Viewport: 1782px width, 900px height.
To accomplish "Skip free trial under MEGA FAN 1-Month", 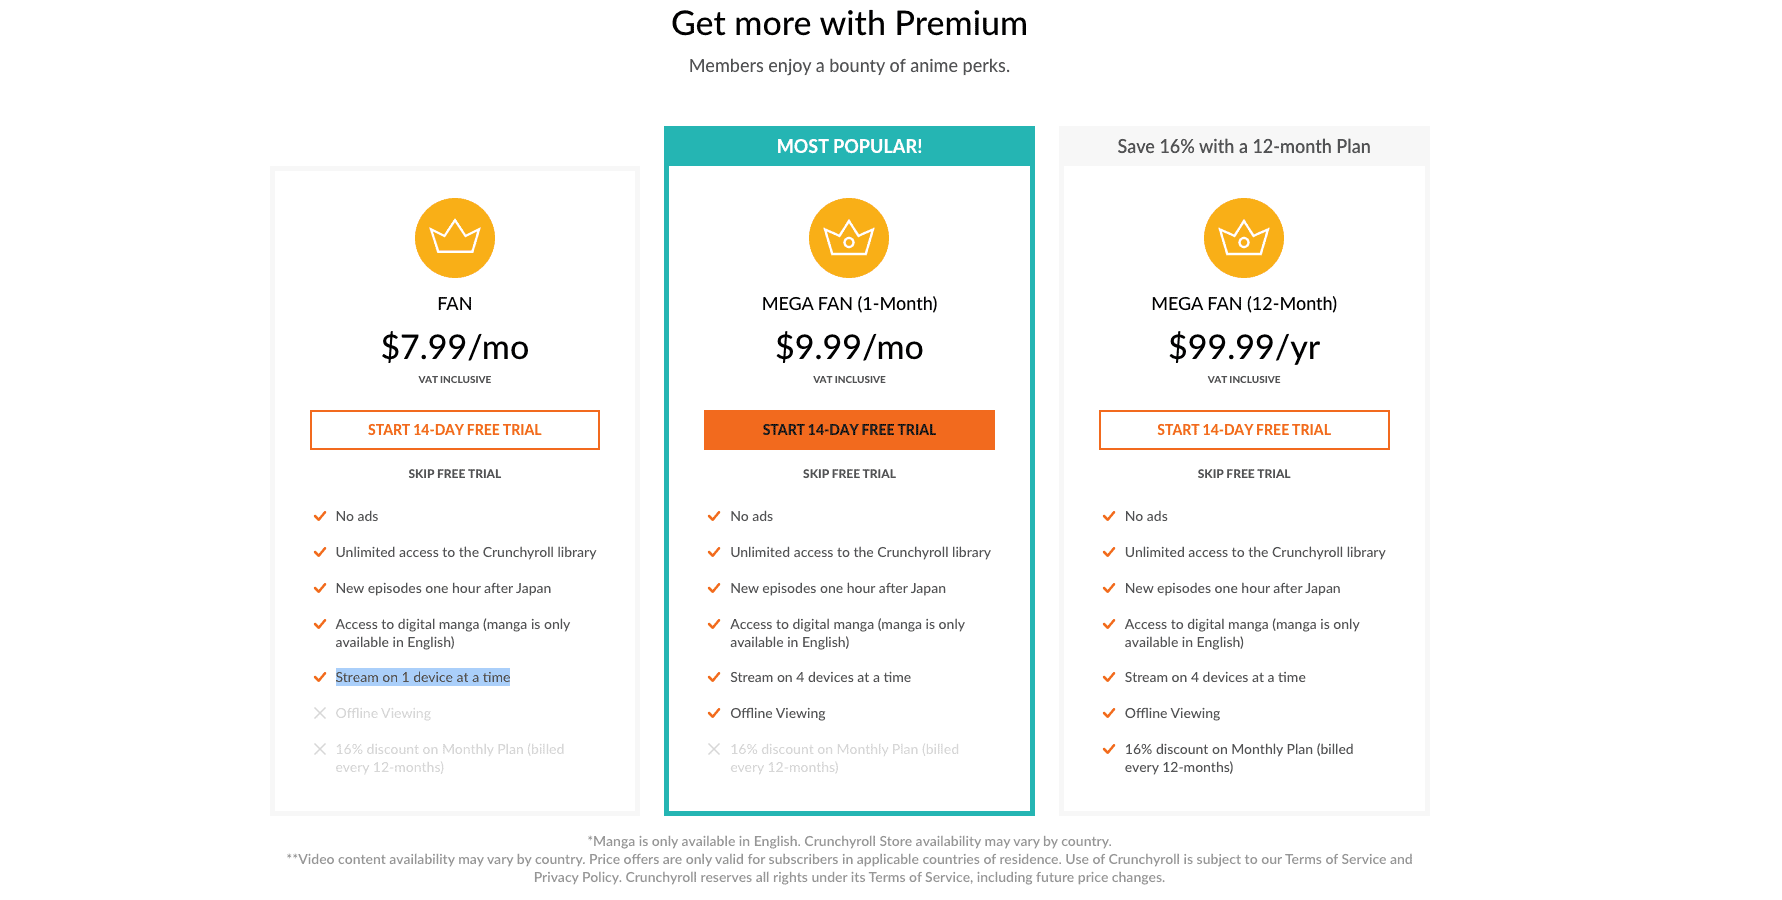I will [849, 474].
